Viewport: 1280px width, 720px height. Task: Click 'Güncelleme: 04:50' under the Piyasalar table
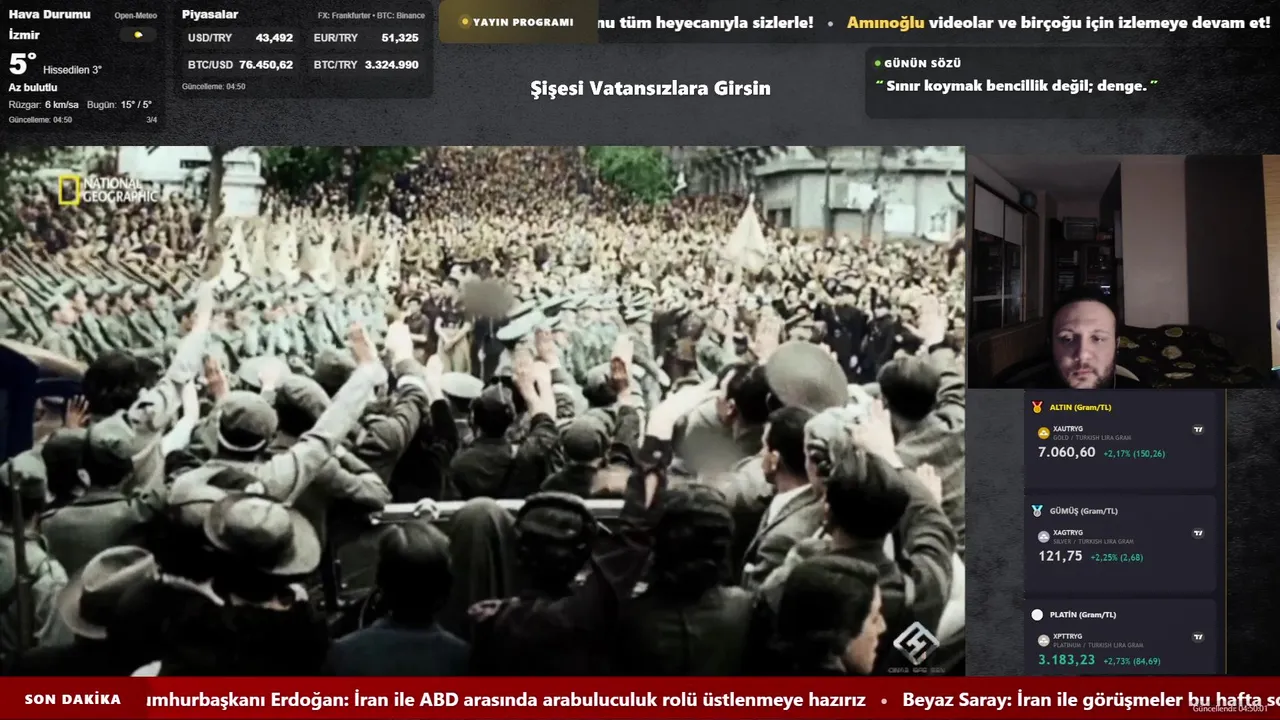coord(213,87)
